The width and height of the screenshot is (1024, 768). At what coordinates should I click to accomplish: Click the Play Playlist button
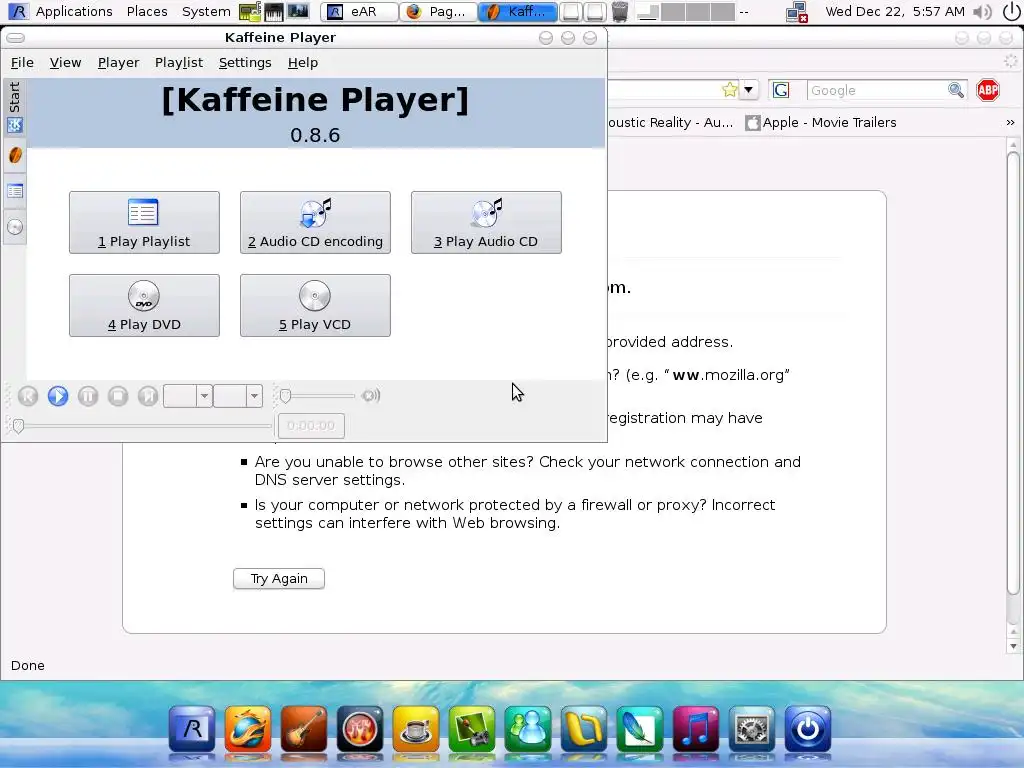(144, 223)
